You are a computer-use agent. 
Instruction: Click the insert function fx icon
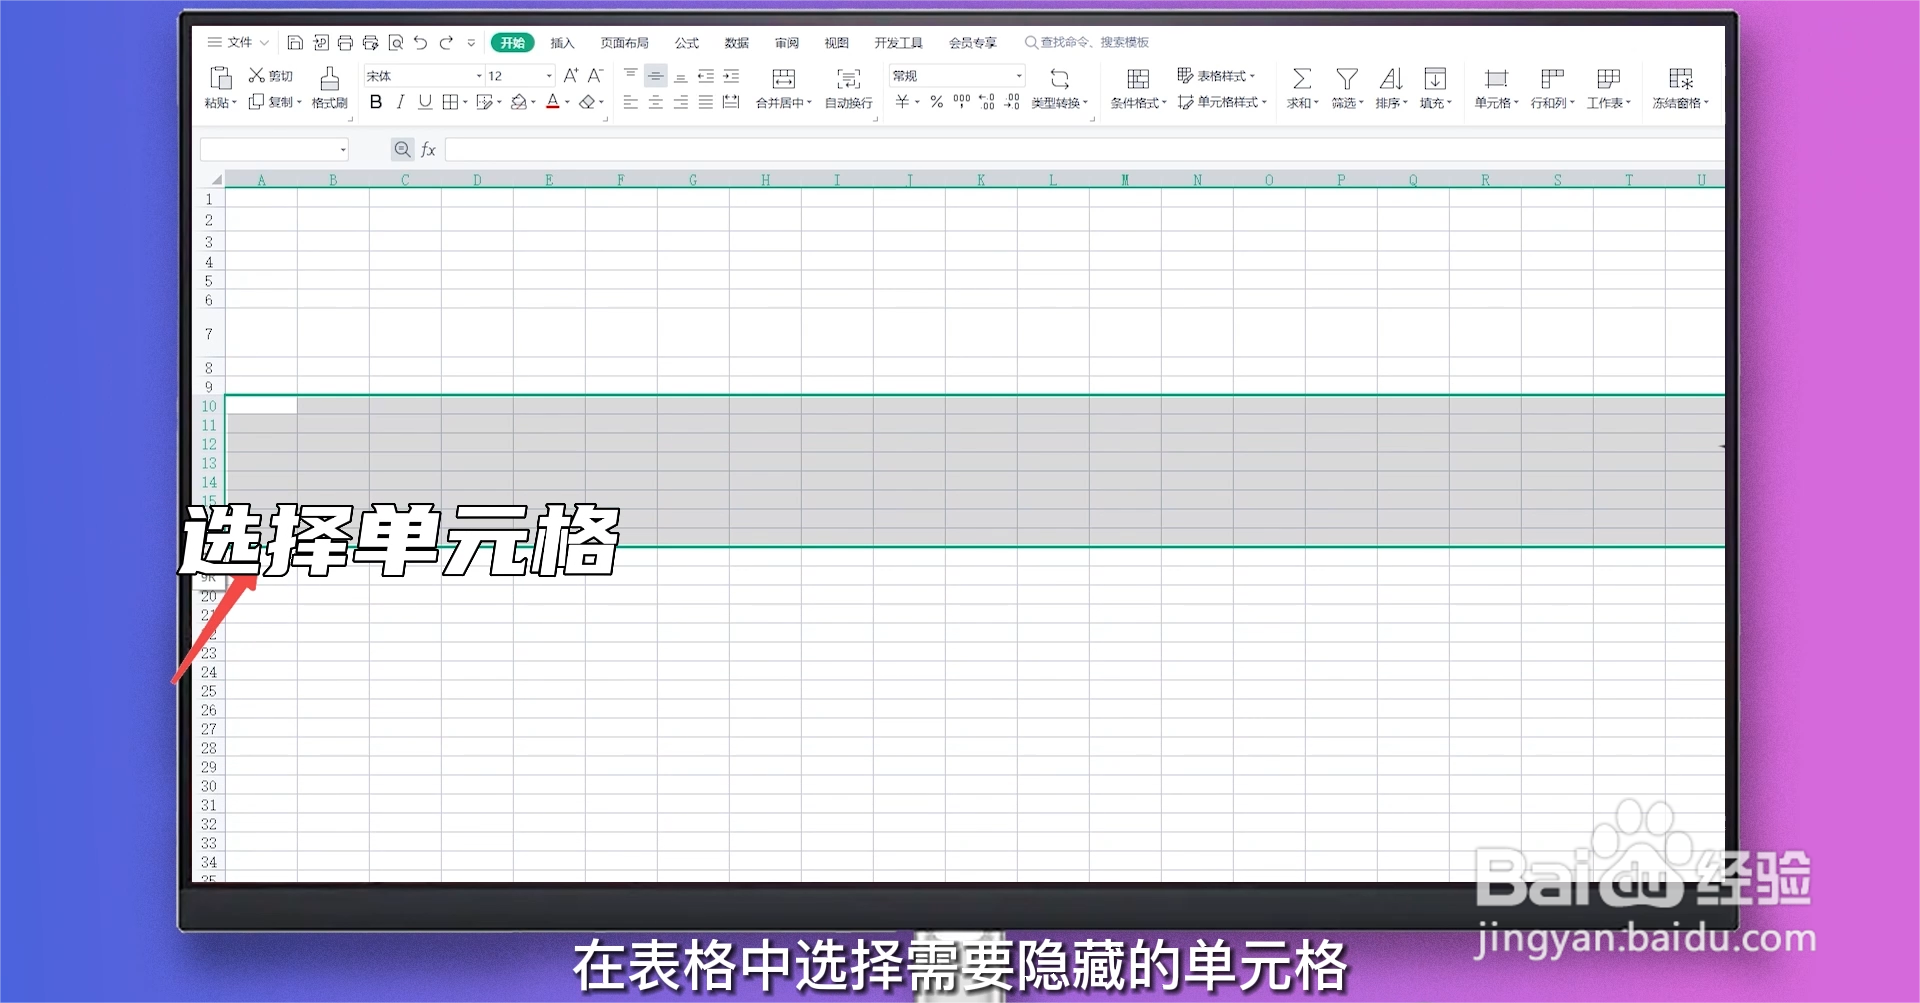click(x=428, y=150)
